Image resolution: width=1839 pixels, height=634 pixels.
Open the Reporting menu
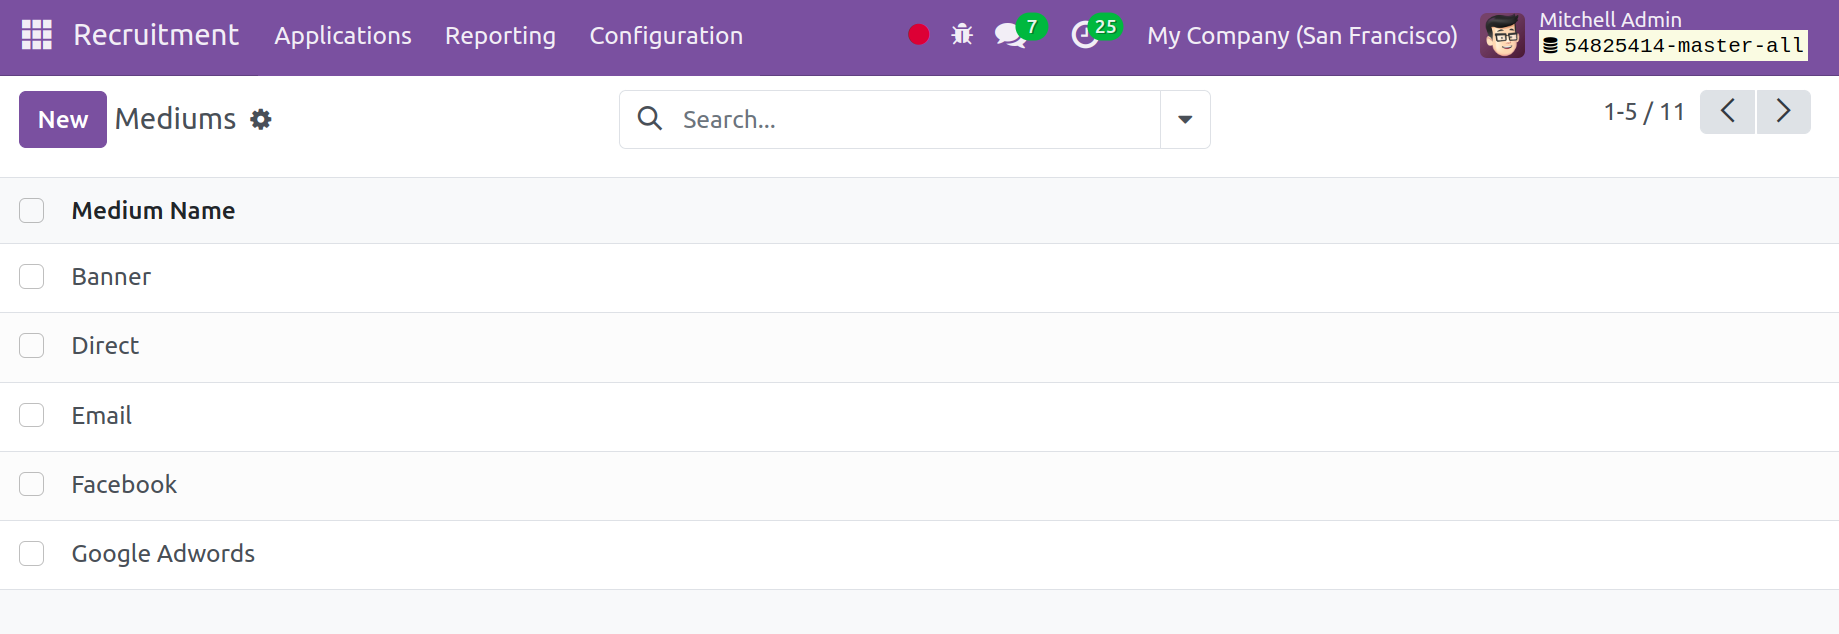(x=500, y=36)
